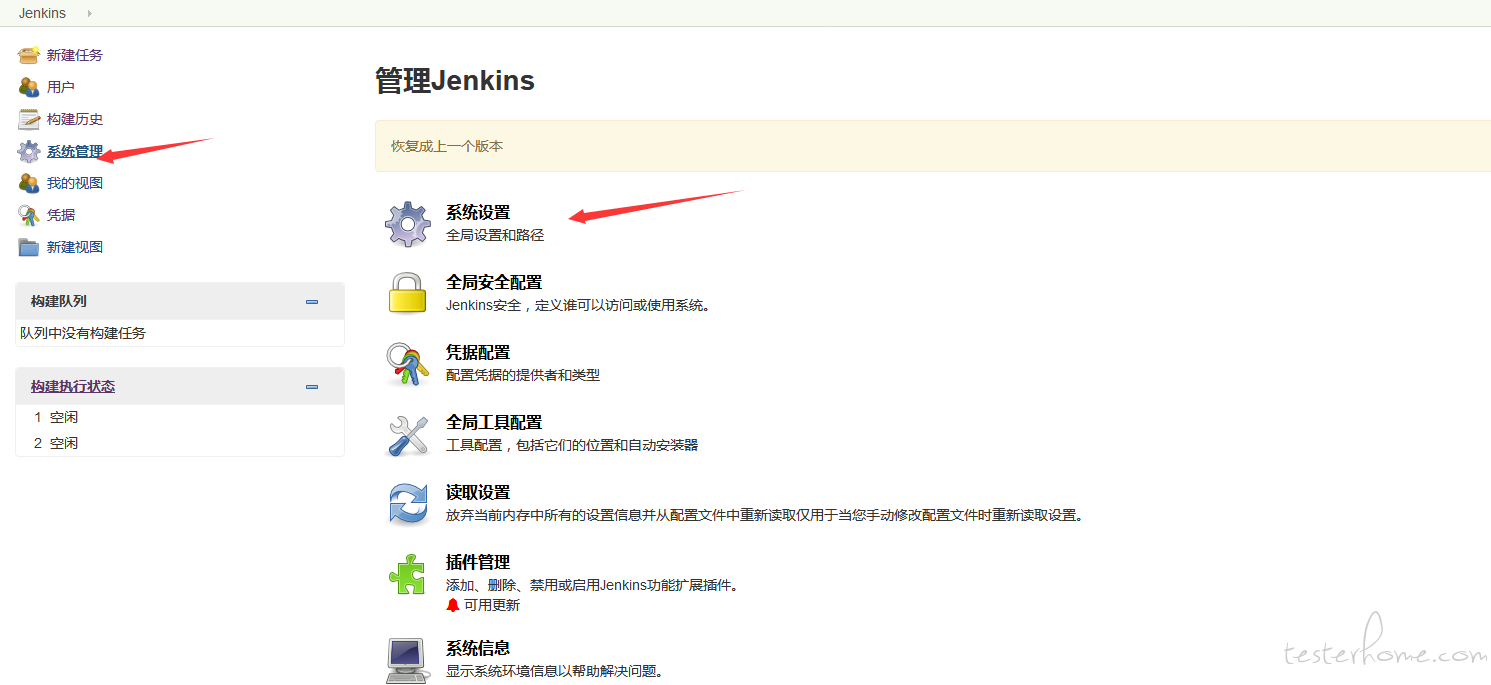Click the computer monitor icon for 系统信息
This screenshot has width=1491, height=685.
point(407,659)
